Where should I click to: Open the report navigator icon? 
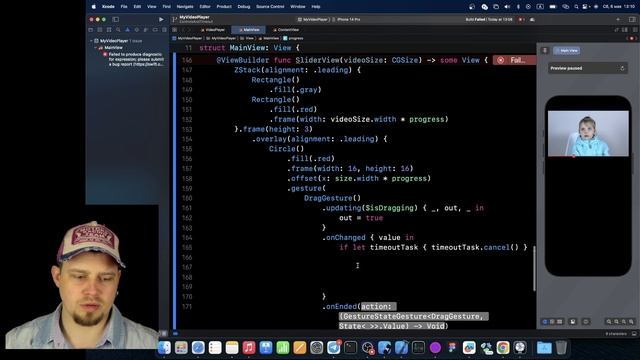tap(164, 30)
